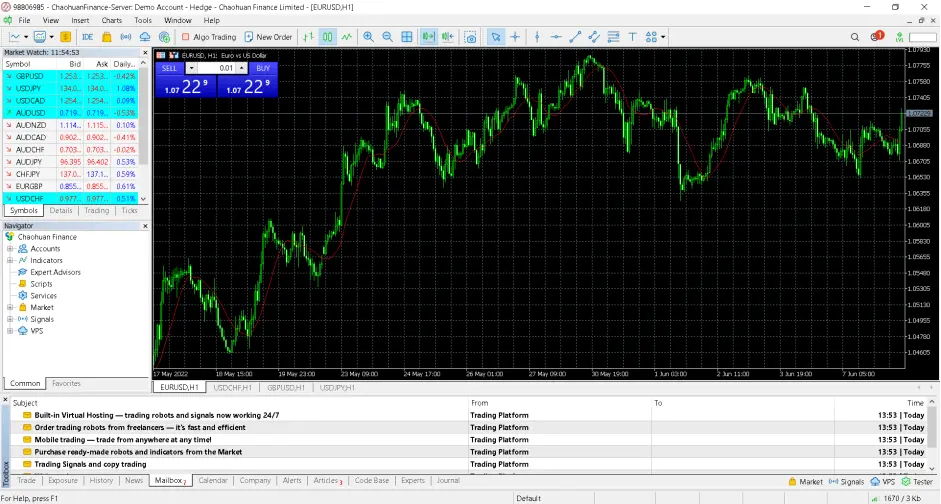Select Expert Advisors in Navigator

tap(55, 272)
